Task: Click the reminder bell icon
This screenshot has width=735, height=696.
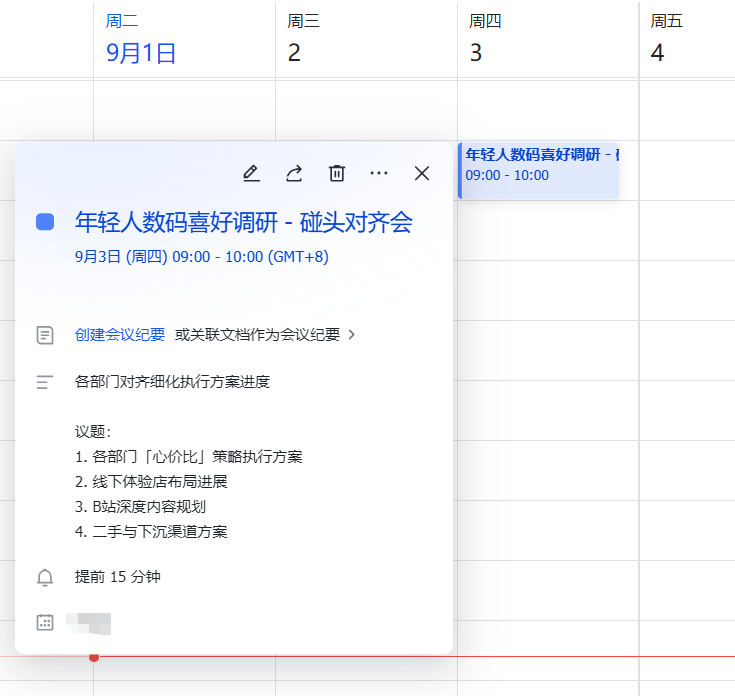Action: (x=45, y=577)
